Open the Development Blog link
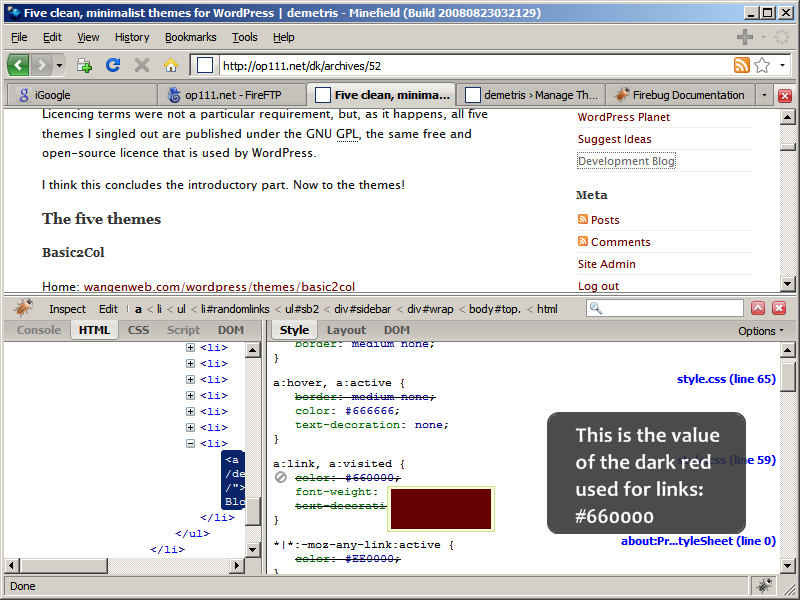 [626, 161]
